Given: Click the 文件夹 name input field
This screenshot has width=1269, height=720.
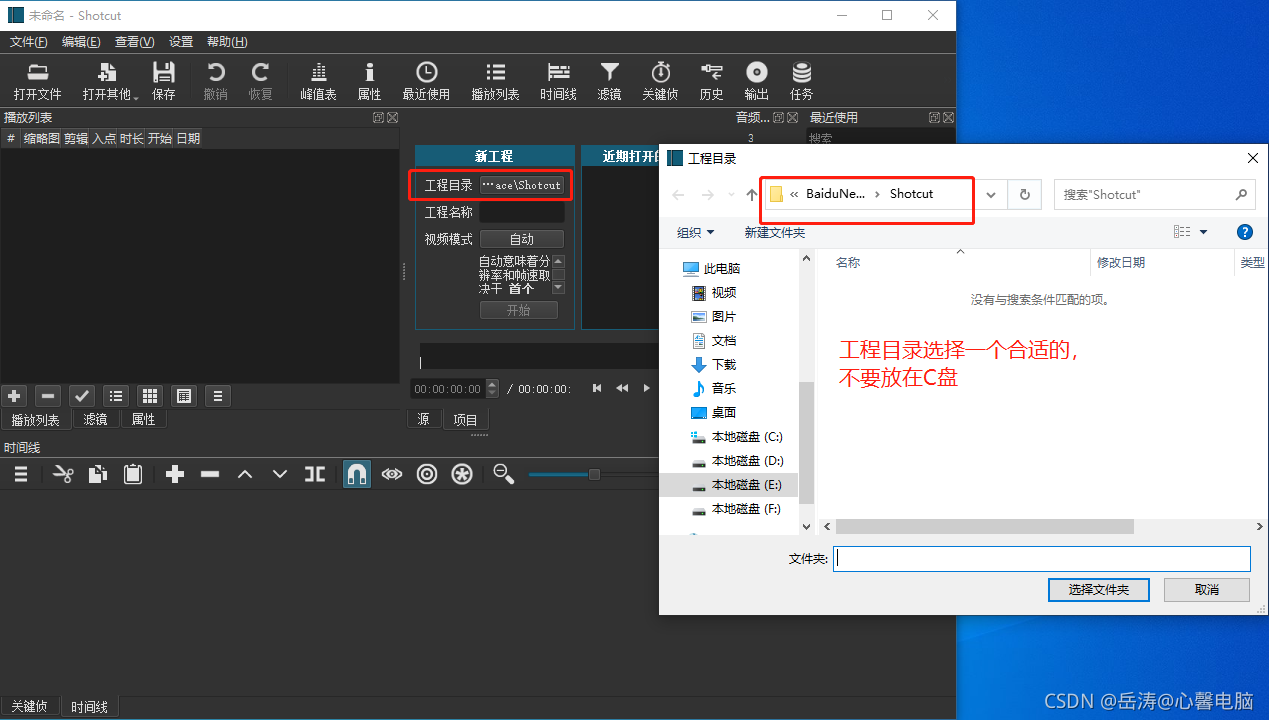Looking at the screenshot, I should (x=1042, y=559).
